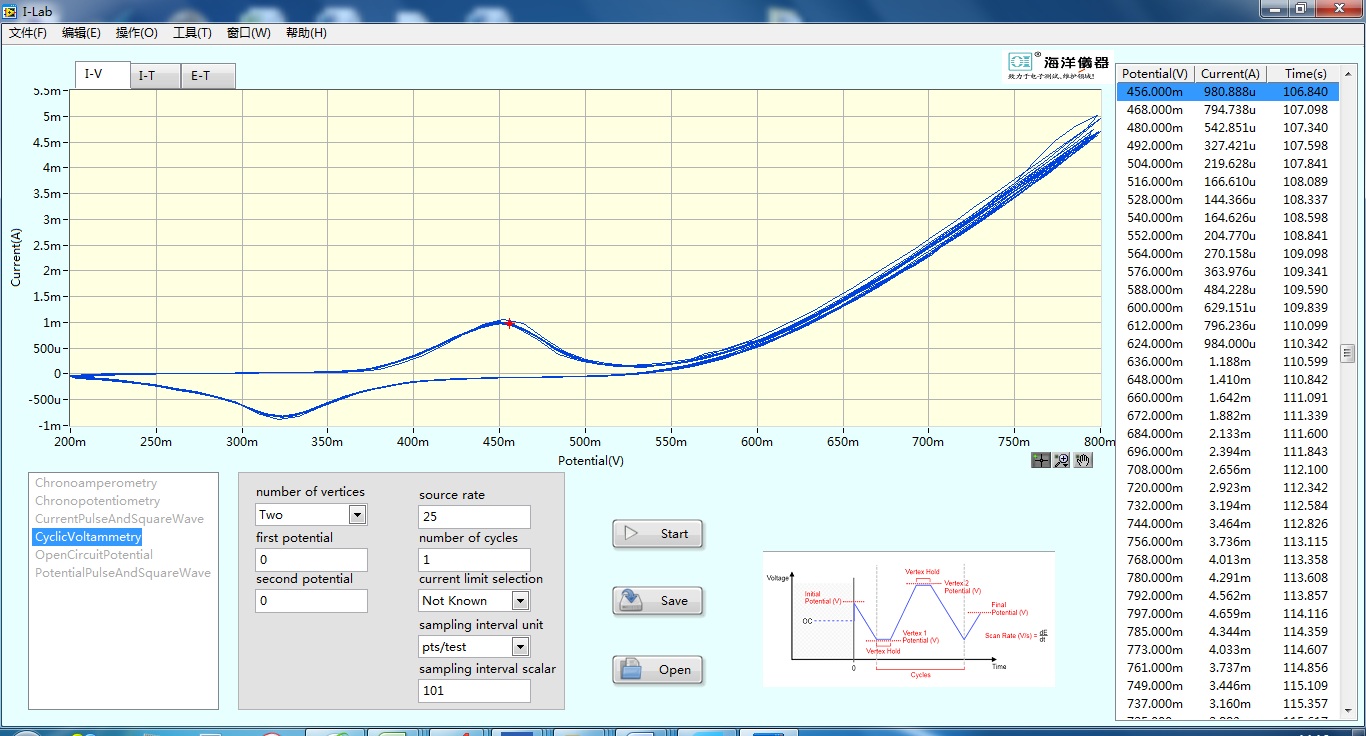The image size is (1366, 736).
Task: Start the measurement with the Start button
Action: point(658,534)
